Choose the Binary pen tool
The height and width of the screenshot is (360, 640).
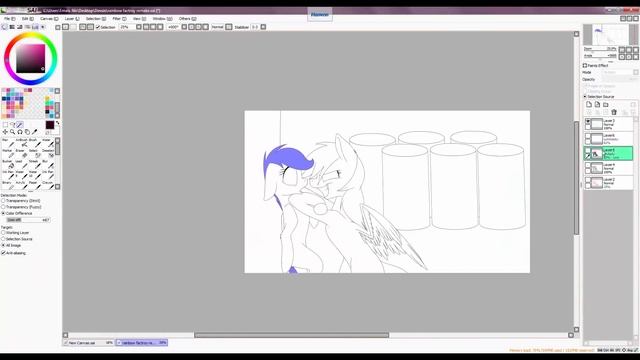click(x=8, y=185)
